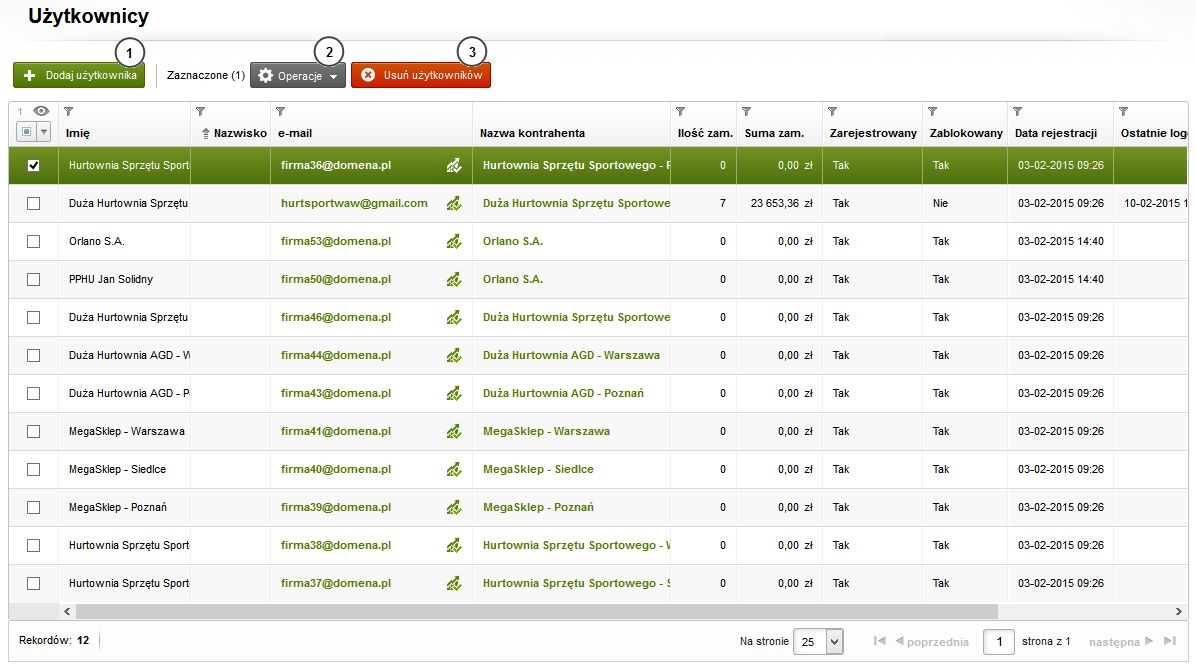Image resolution: width=1196 pixels, height=668 pixels.
Task: Go to last page arrow icon
Action: click(1169, 641)
